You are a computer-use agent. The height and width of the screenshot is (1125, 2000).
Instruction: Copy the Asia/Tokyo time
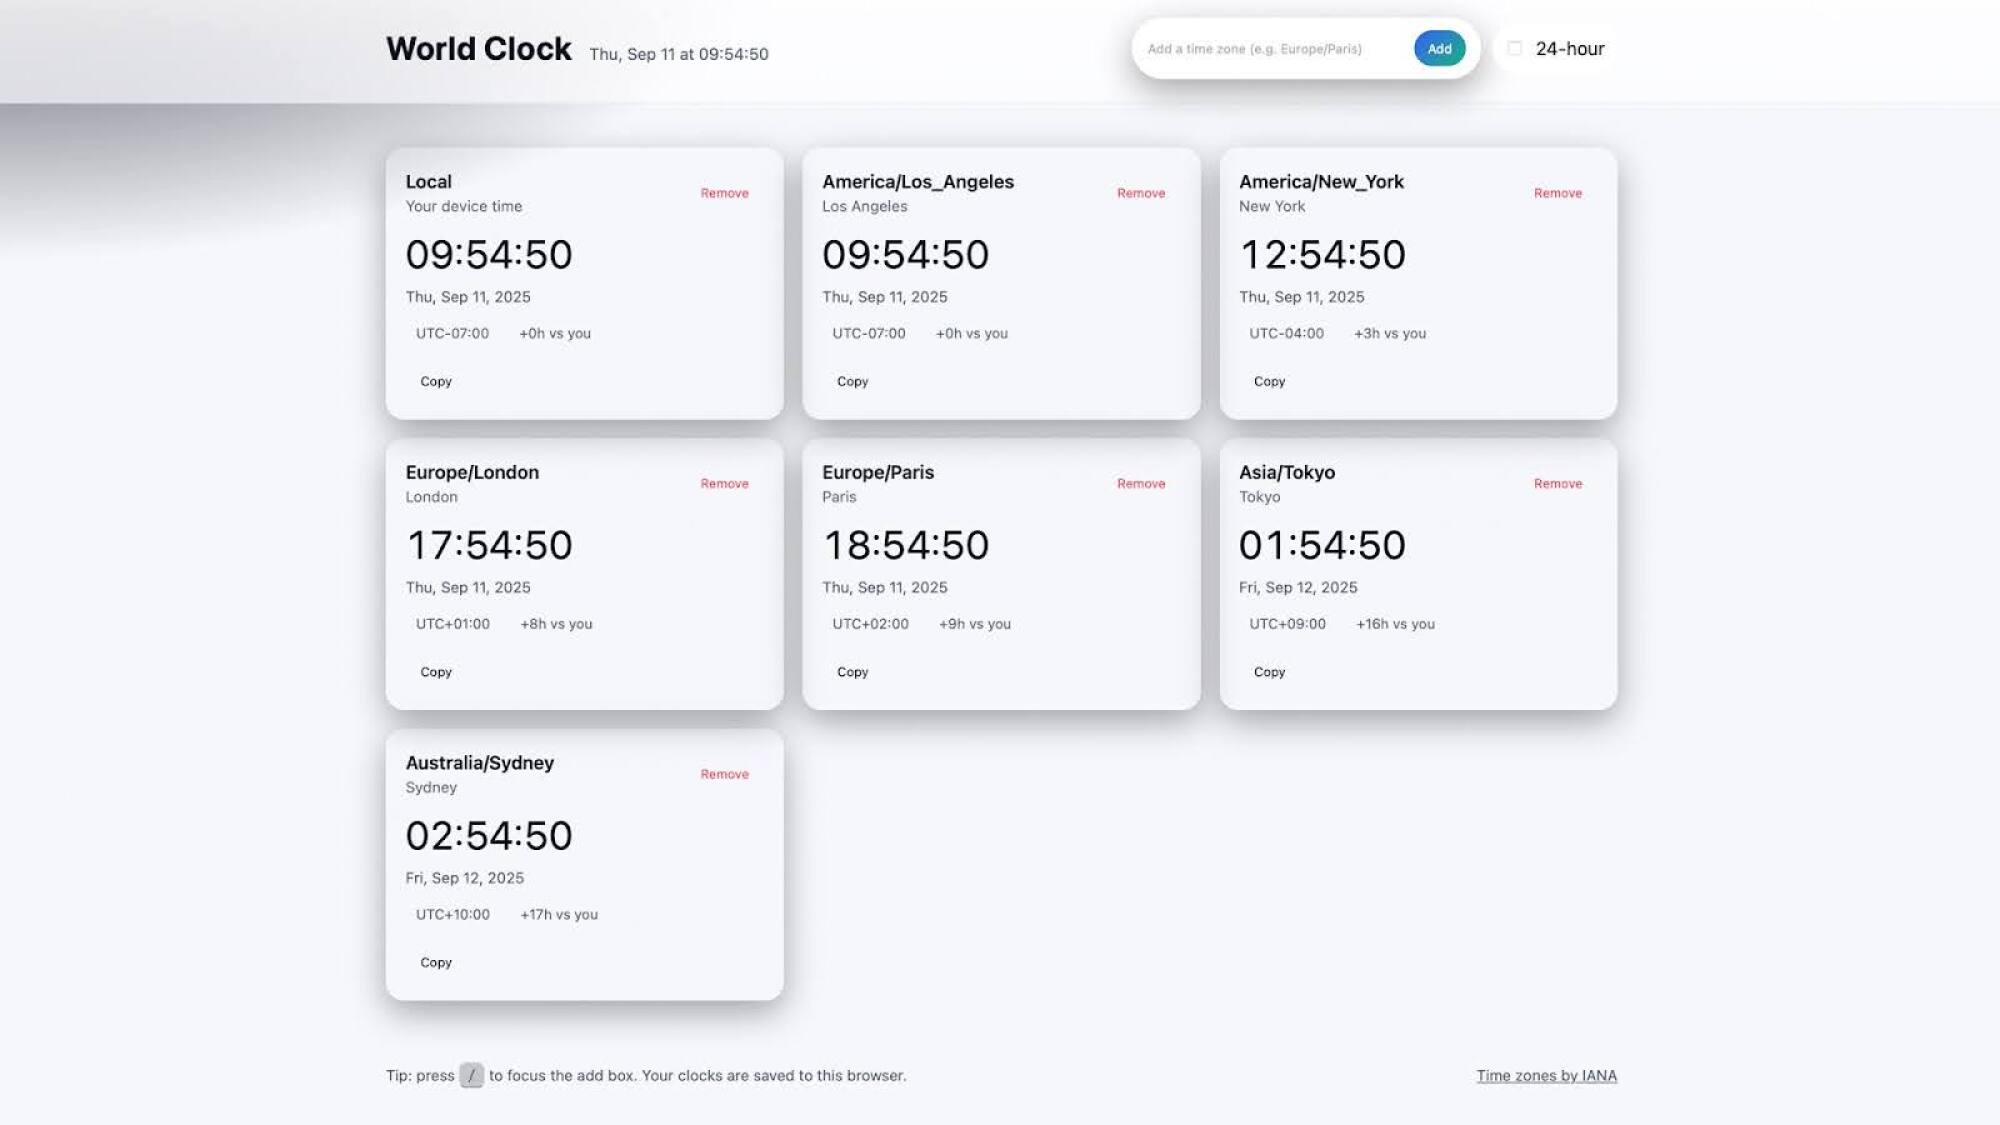(x=1269, y=672)
